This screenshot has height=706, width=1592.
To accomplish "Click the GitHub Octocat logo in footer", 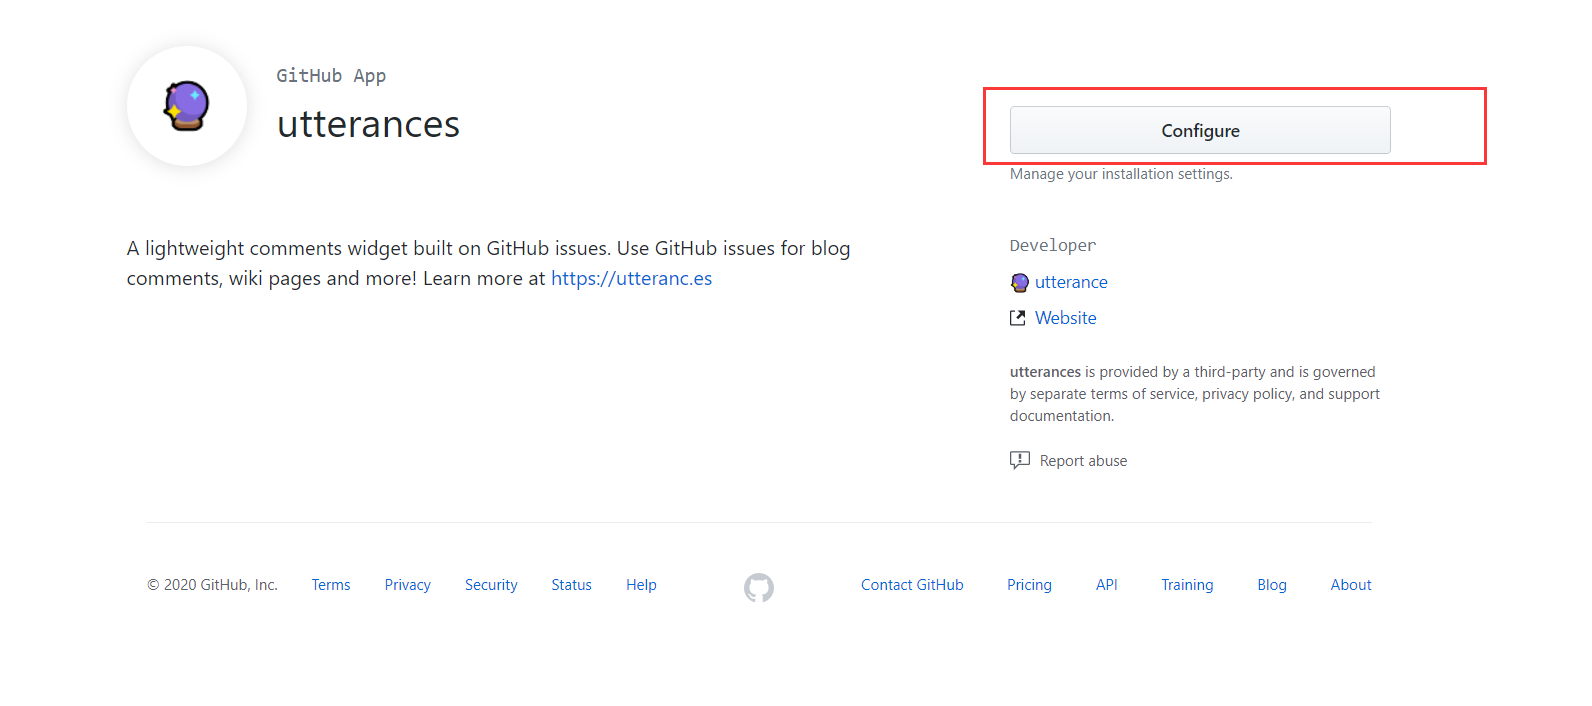I will (759, 588).
